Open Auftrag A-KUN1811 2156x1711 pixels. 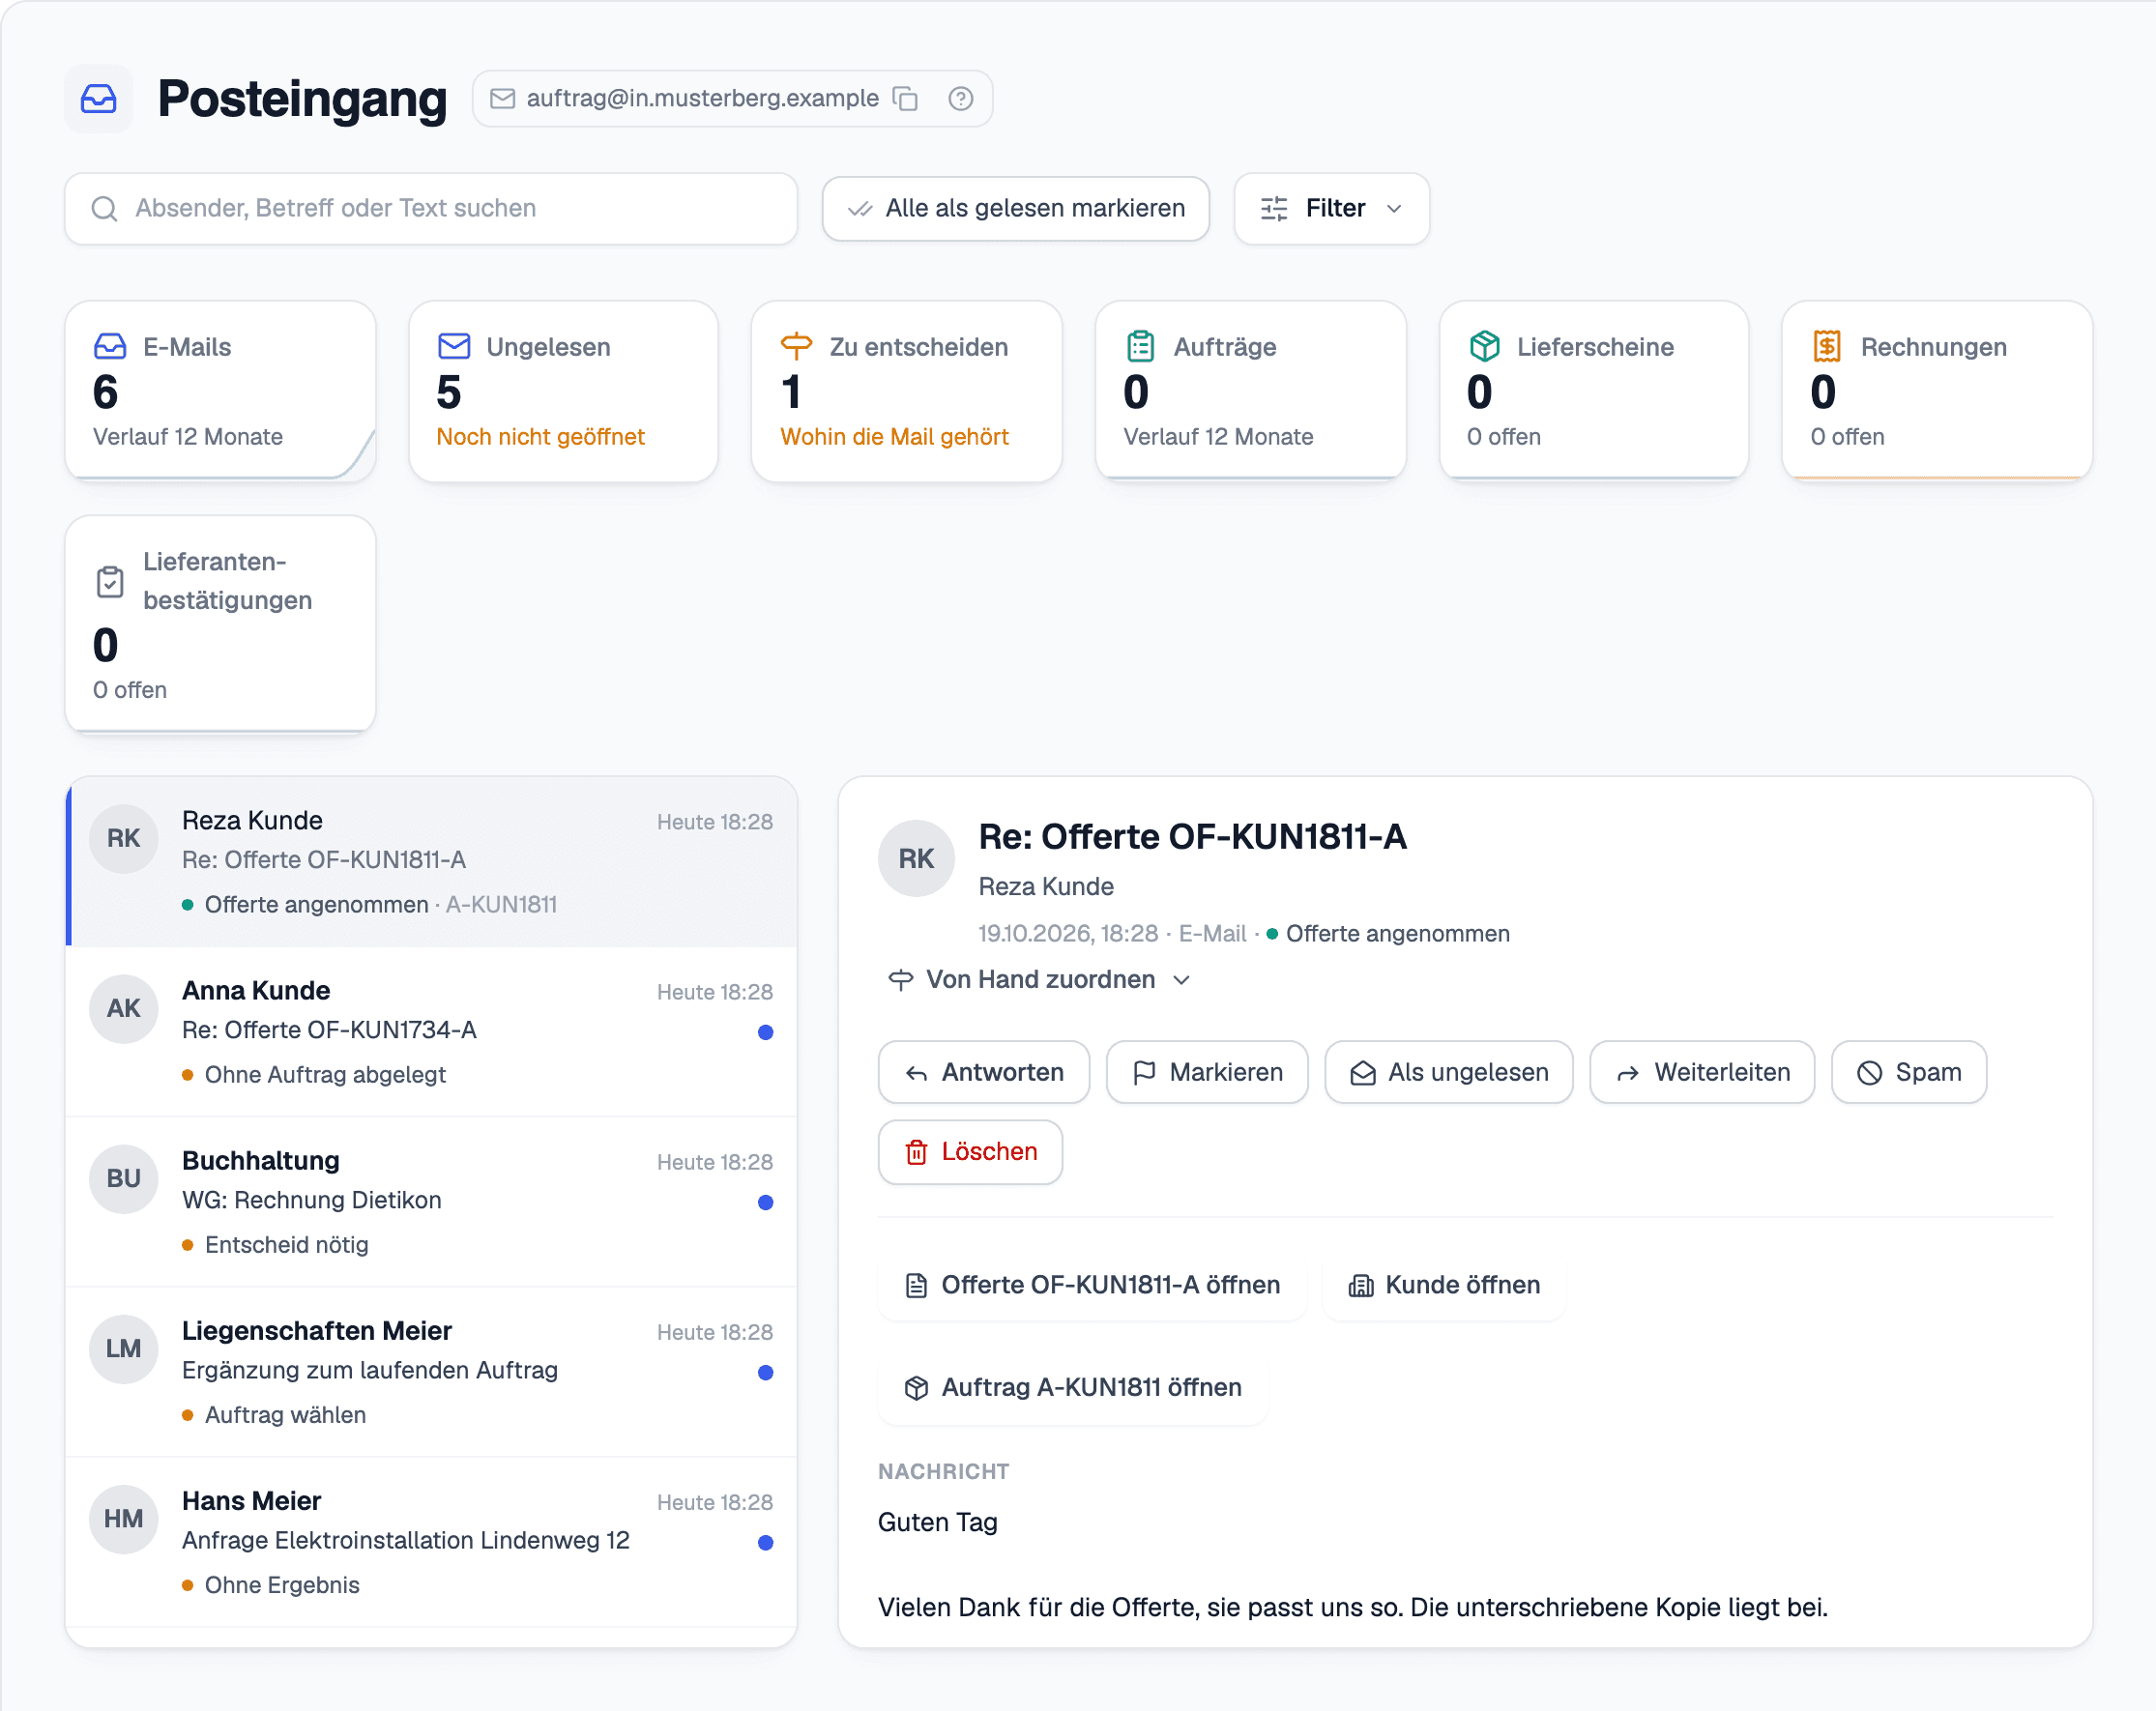point(1073,1387)
